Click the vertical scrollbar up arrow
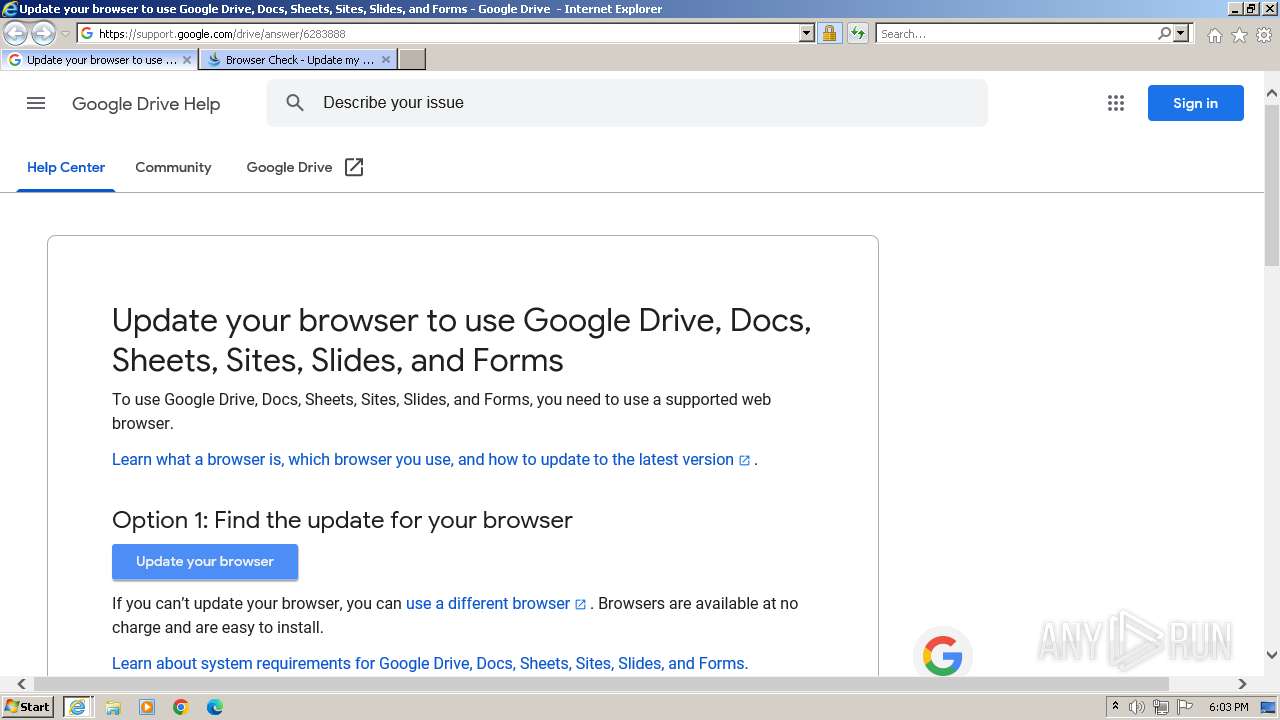Screen dimensions: 1280x720 tap(1272, 94)
